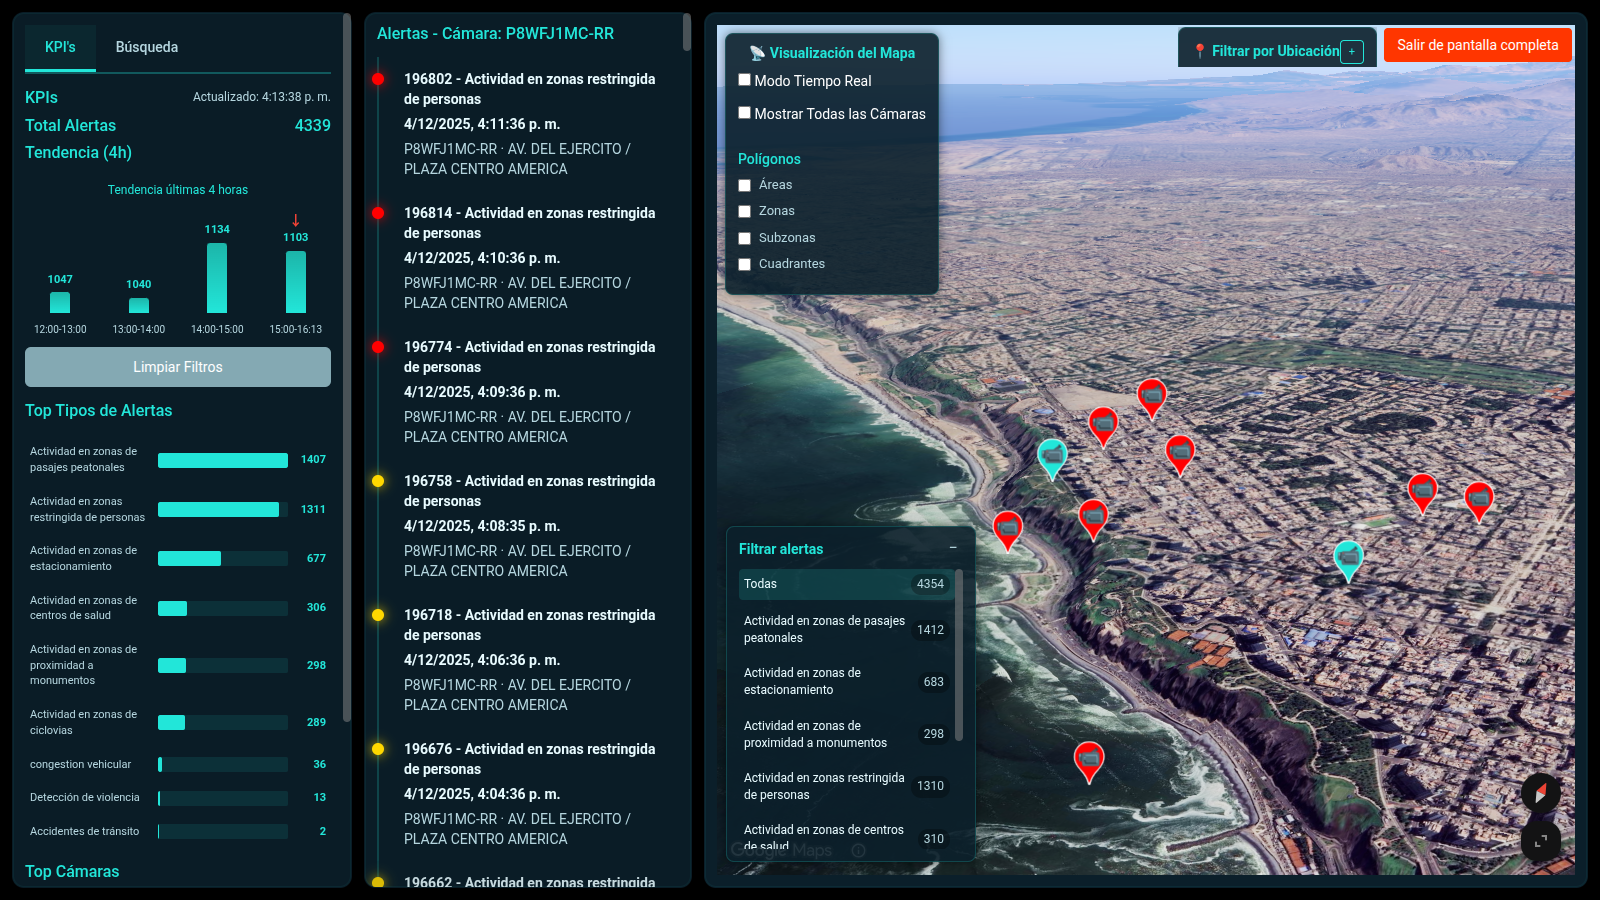
Task: Enable the Cuadrantes polygon checkbox
Action: [x=744, y=264]
